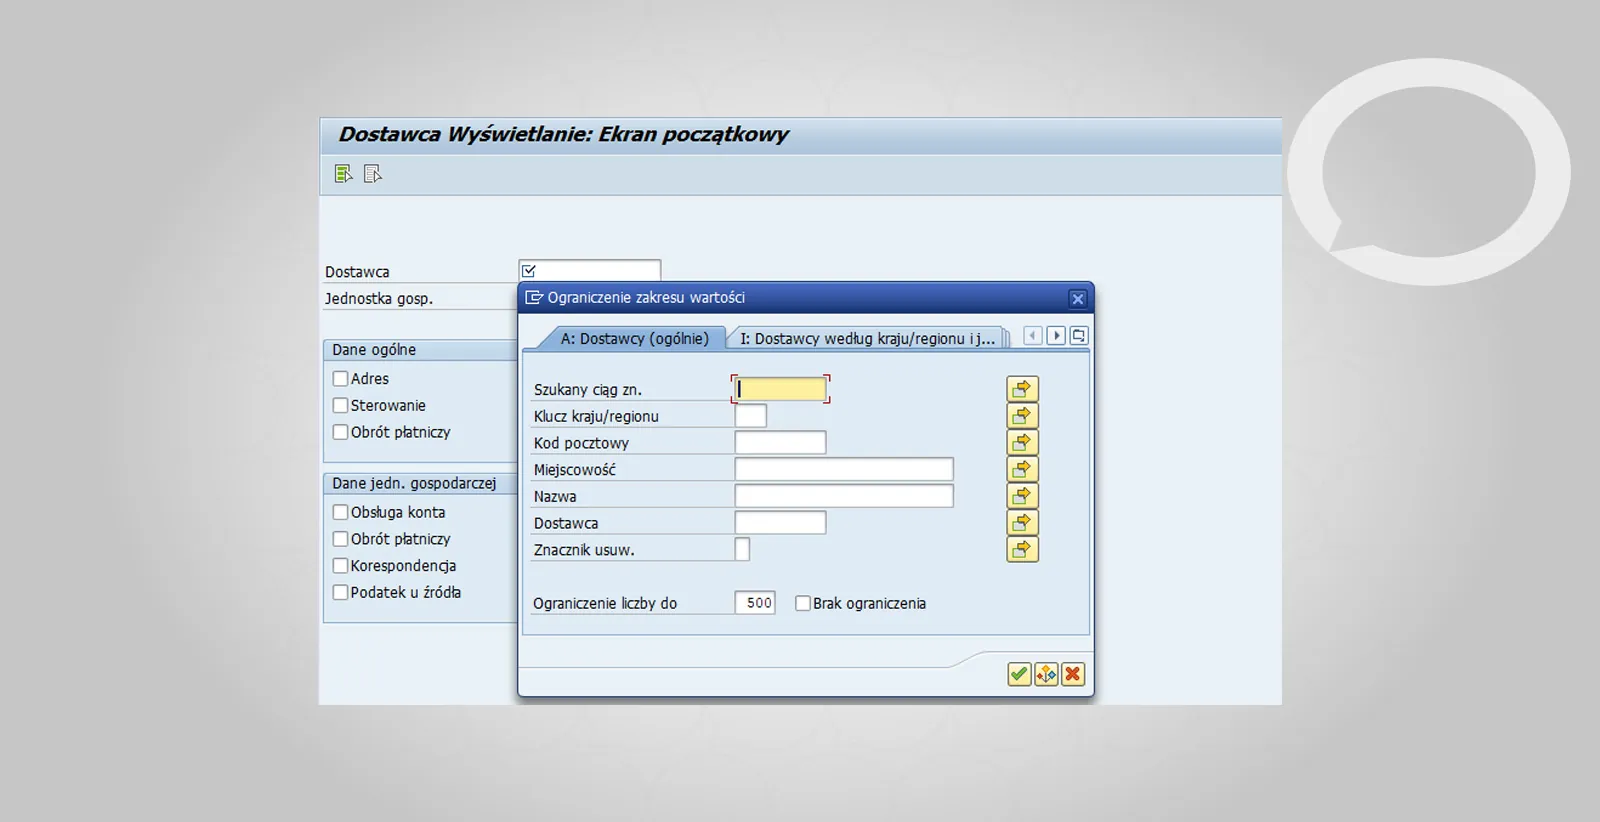
Task: Click the Jednostka gosp. label
Action: point(379,298)
